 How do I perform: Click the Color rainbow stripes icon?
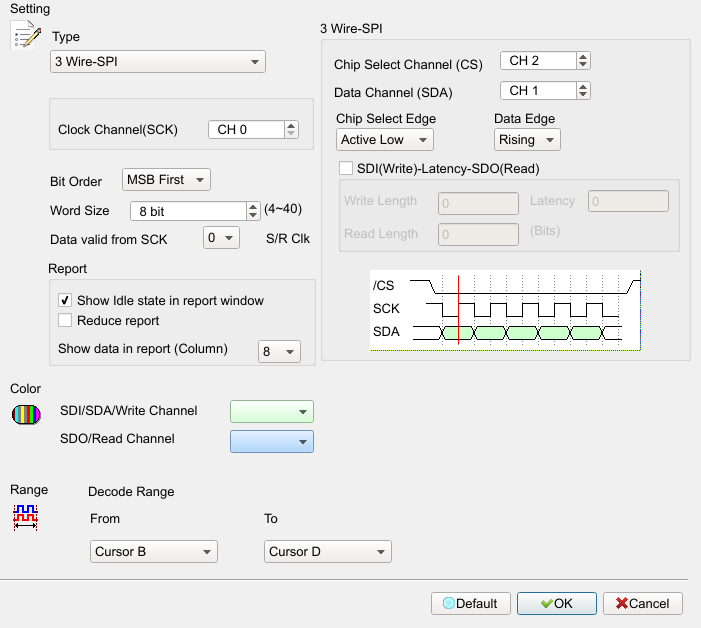click(26, 414)
